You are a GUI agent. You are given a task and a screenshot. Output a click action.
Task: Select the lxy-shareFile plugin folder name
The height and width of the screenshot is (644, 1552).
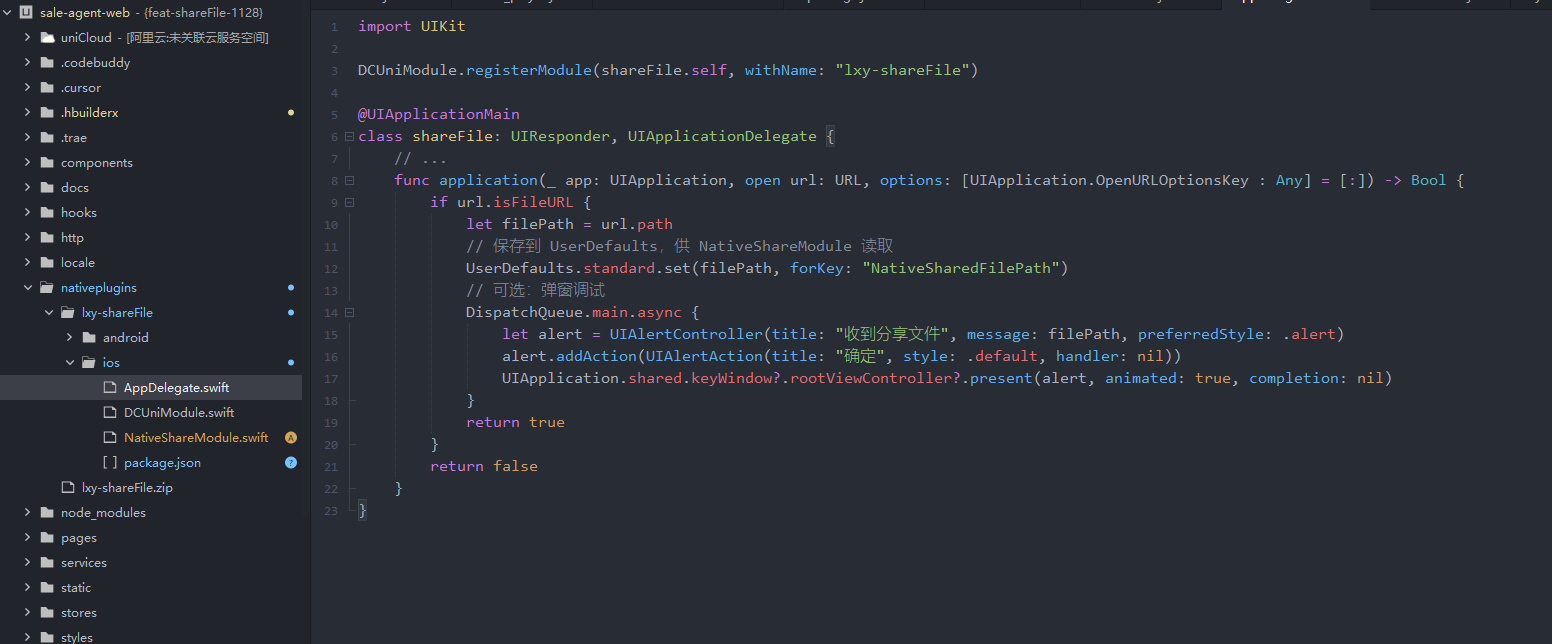117,313
